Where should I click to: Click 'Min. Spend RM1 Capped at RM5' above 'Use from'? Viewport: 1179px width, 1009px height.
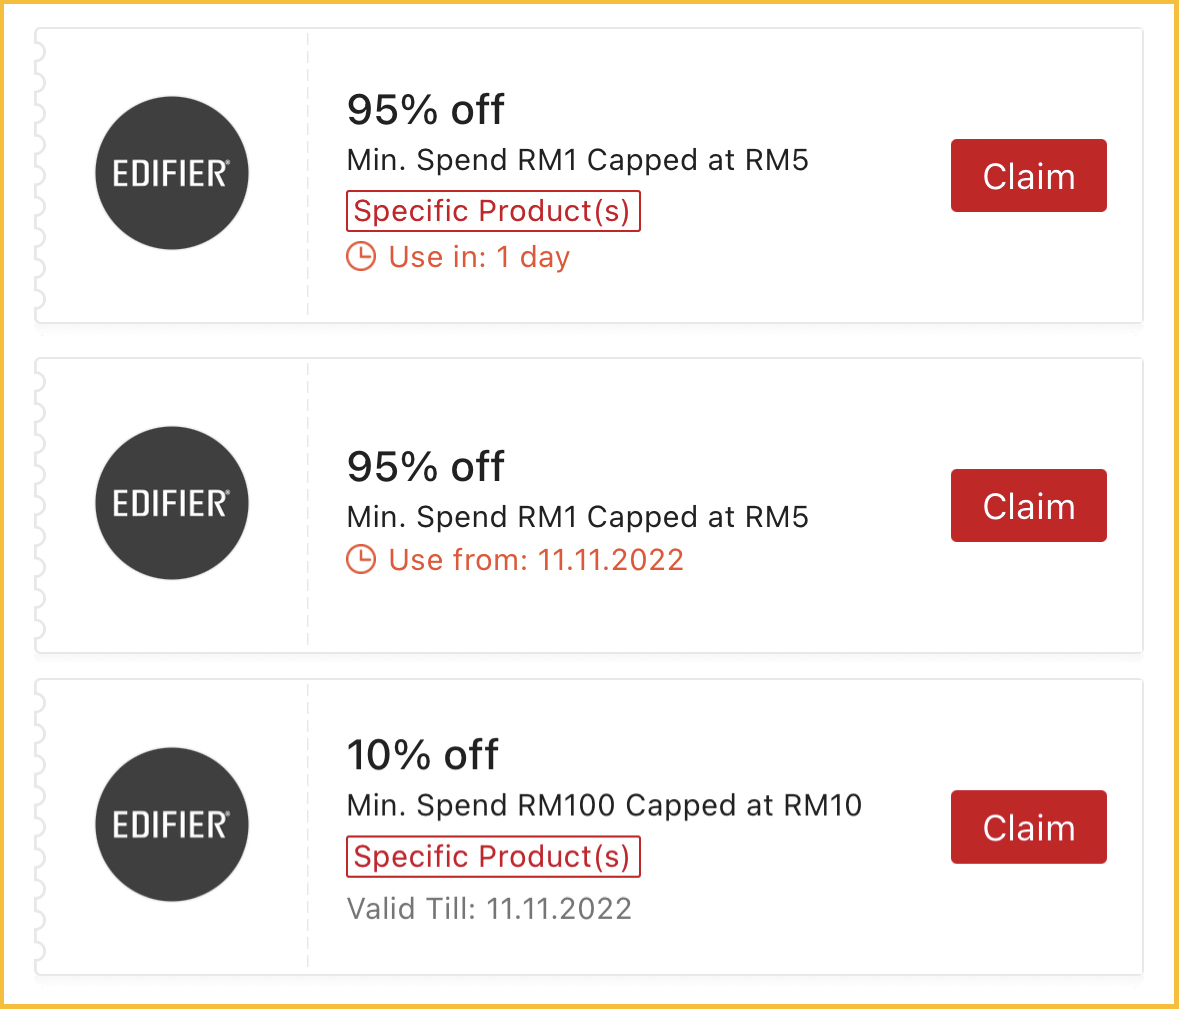pyautogui.click(x=577, y=517)
